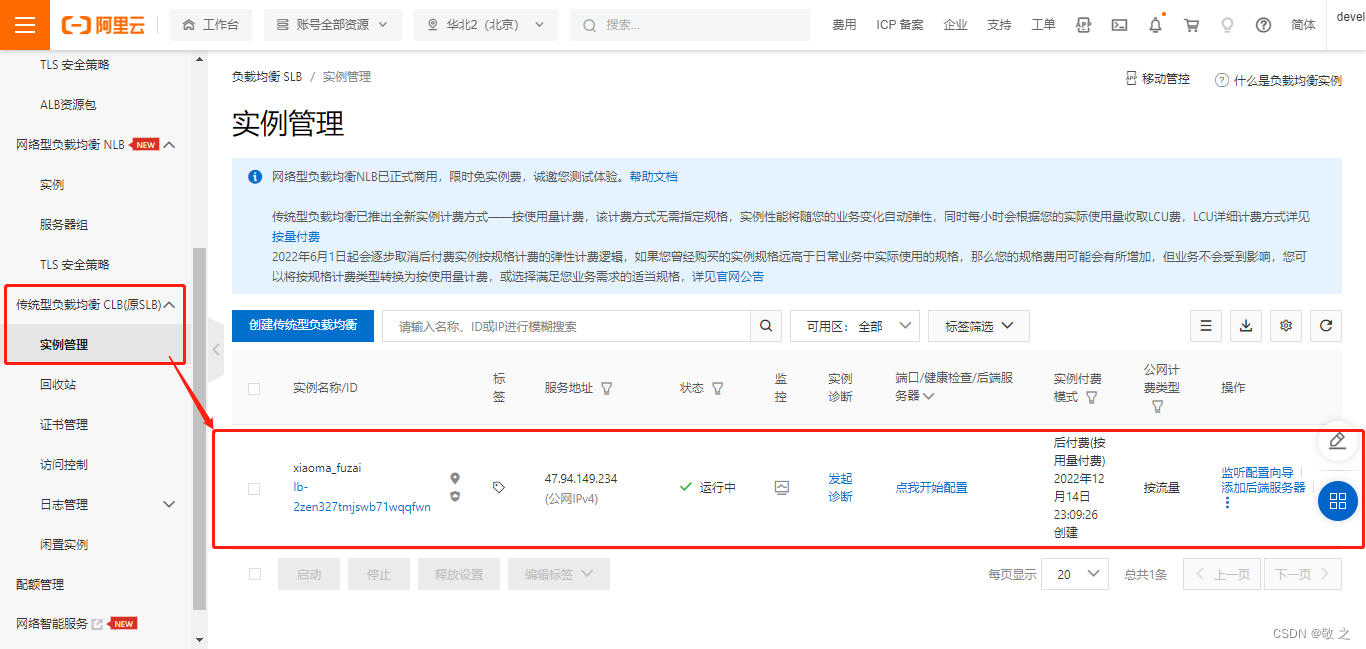Filter by status funnel icon
The height and width of the screenshot is (649, 1366).
717,388
